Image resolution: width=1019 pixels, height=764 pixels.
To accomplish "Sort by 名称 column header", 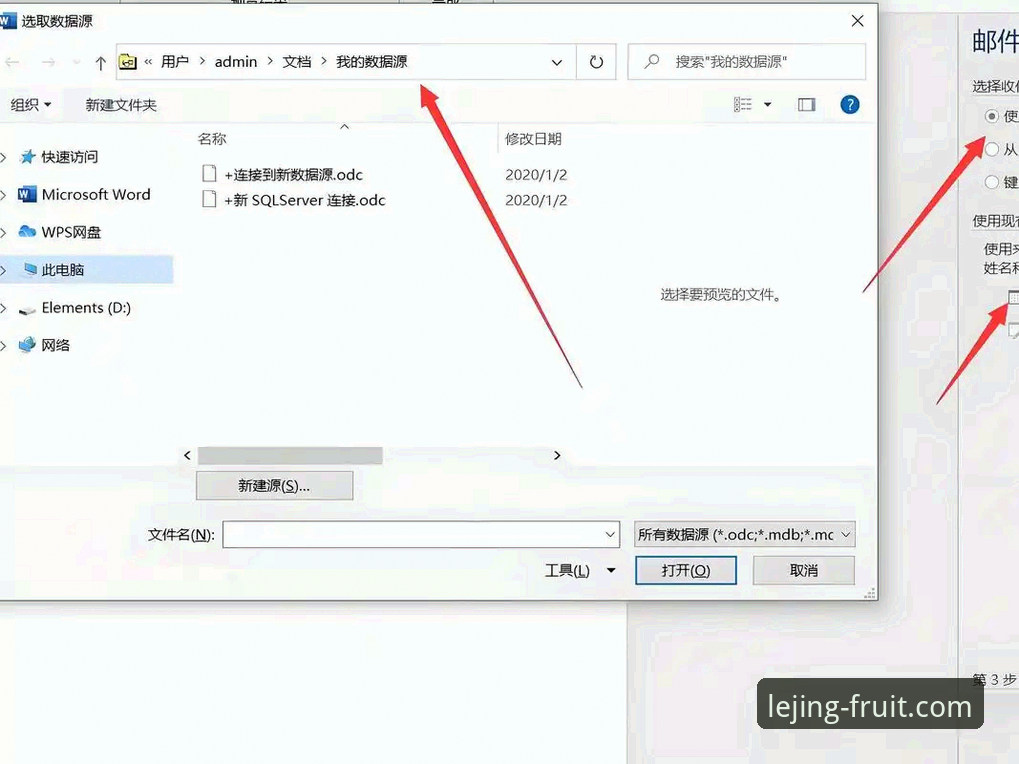I will [213, 138].
